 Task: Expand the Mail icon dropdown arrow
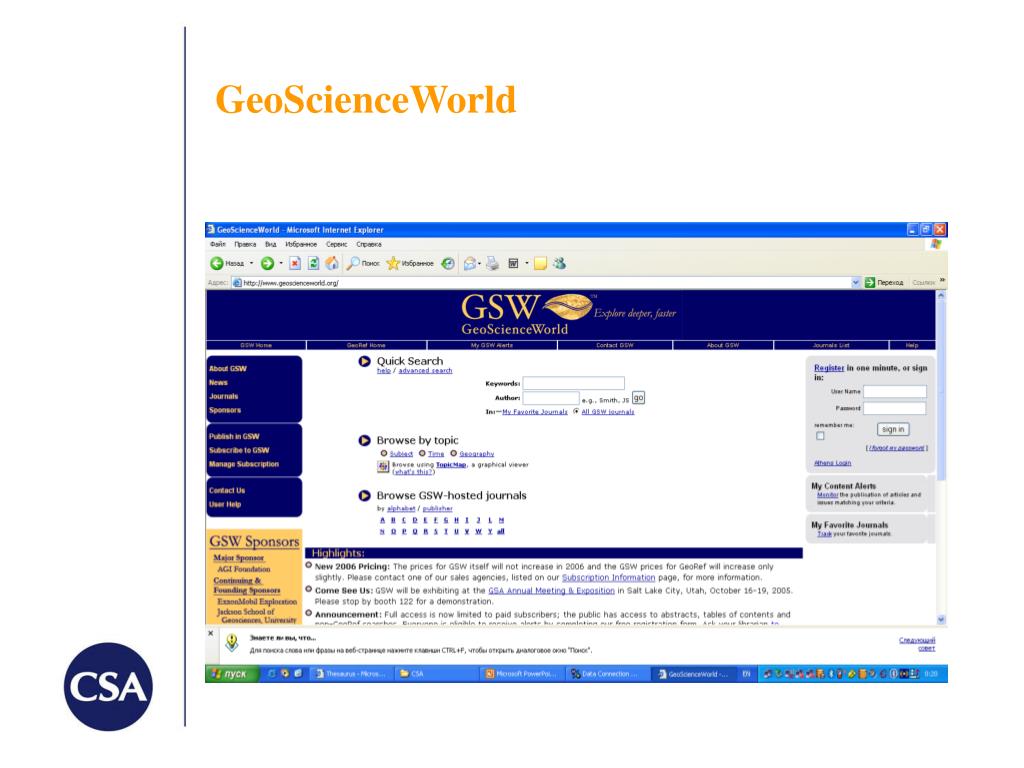pos(479,263)
